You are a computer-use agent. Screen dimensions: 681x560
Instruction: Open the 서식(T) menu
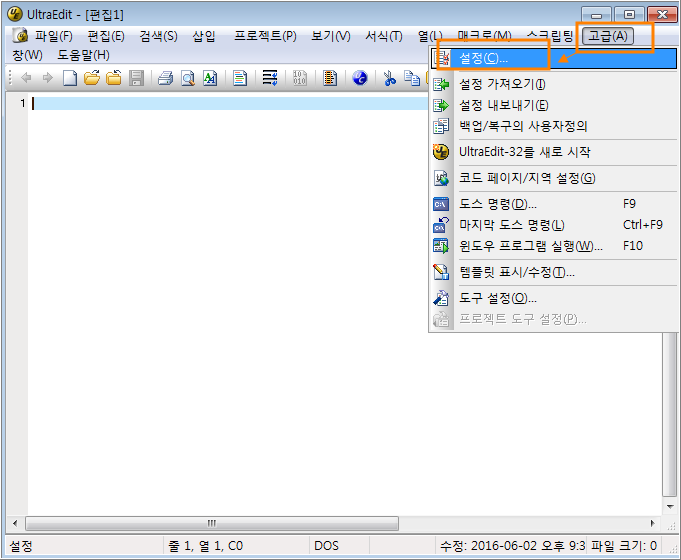[384, 36]
